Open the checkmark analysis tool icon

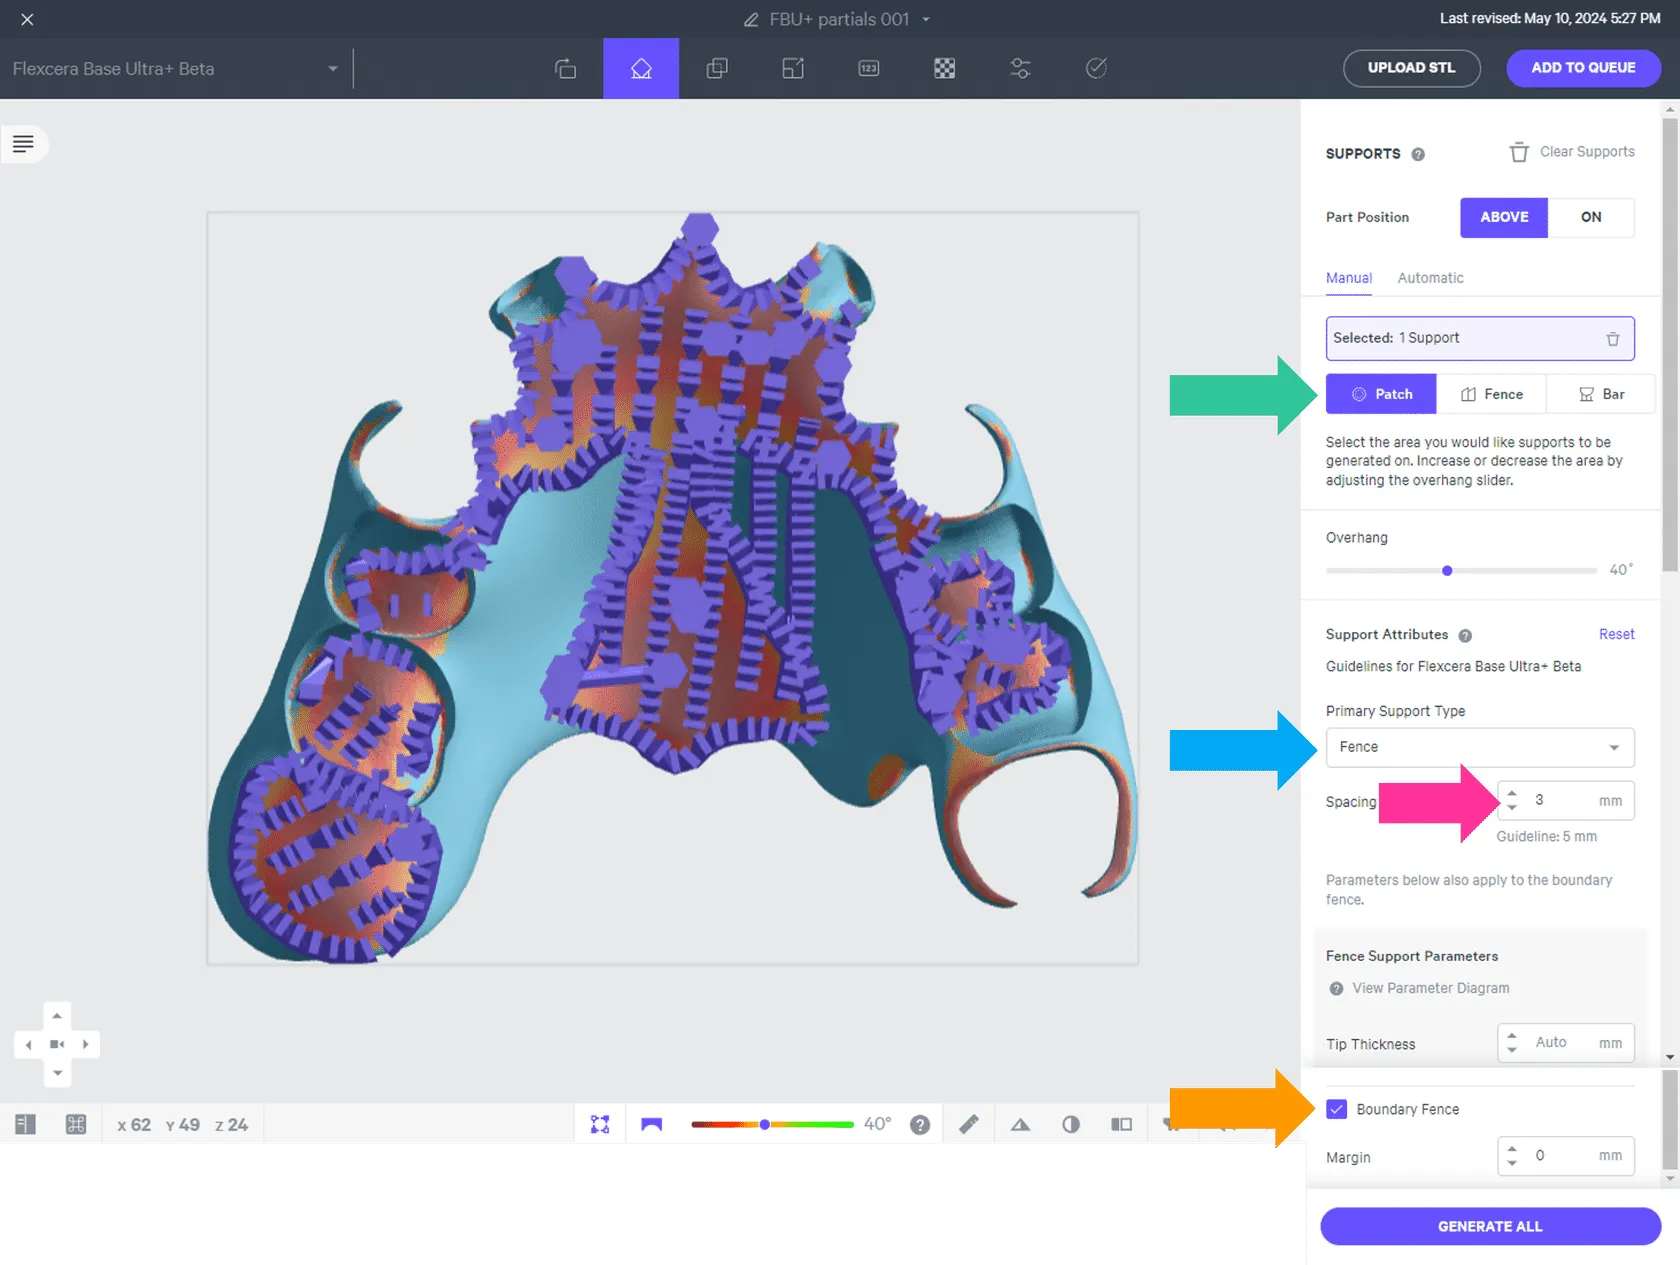(x=1096, y=68)
